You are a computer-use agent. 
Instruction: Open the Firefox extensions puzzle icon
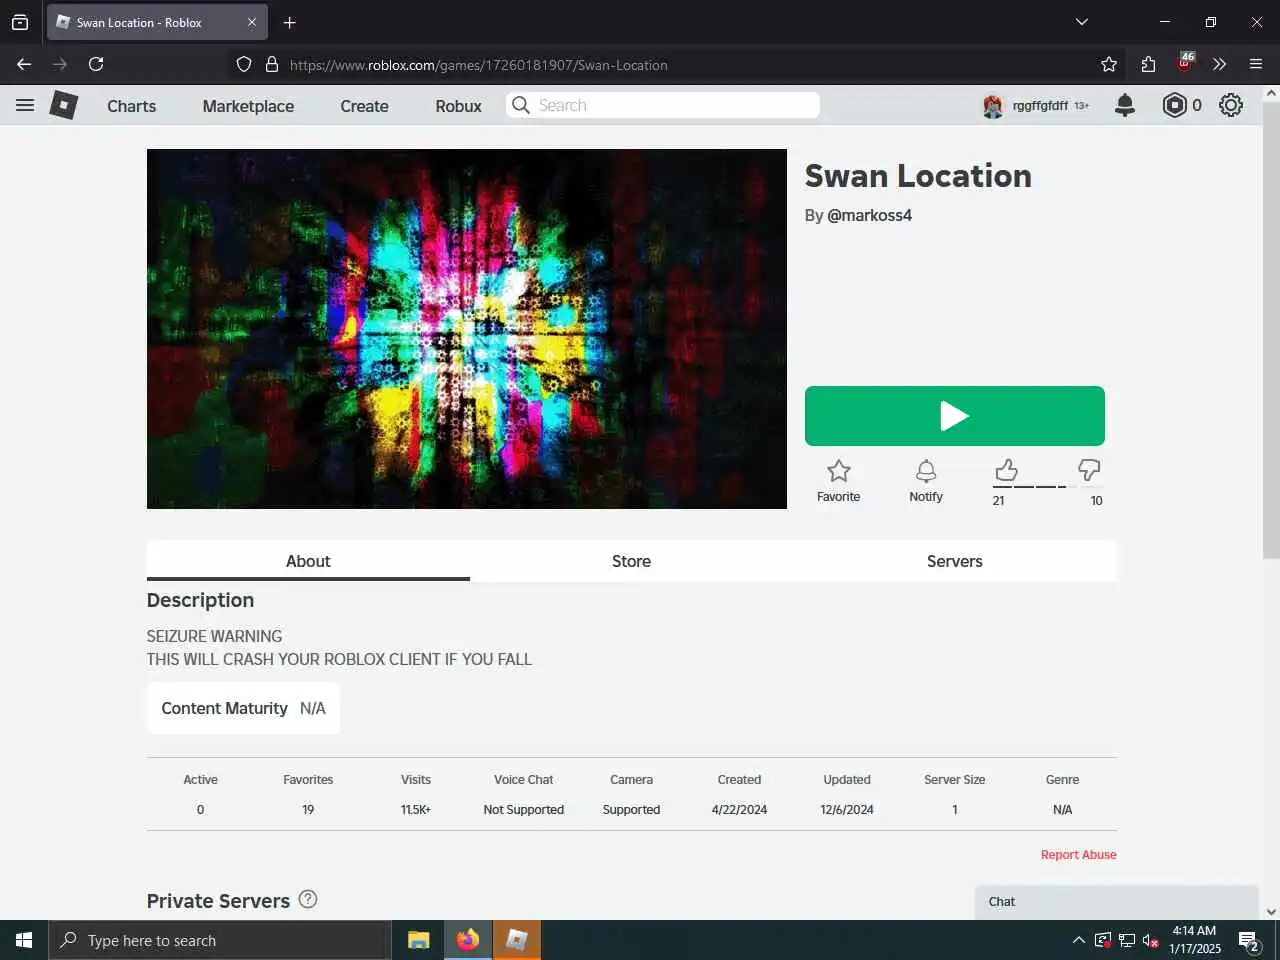(x=1148, y=64)
